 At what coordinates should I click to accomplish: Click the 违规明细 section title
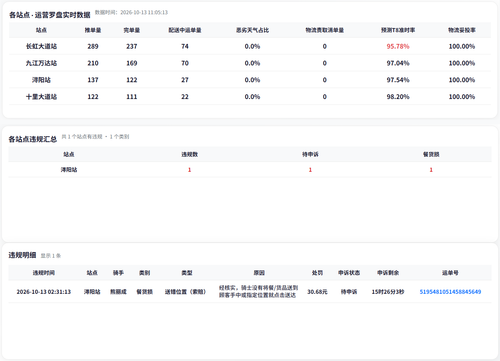point(22,255)
